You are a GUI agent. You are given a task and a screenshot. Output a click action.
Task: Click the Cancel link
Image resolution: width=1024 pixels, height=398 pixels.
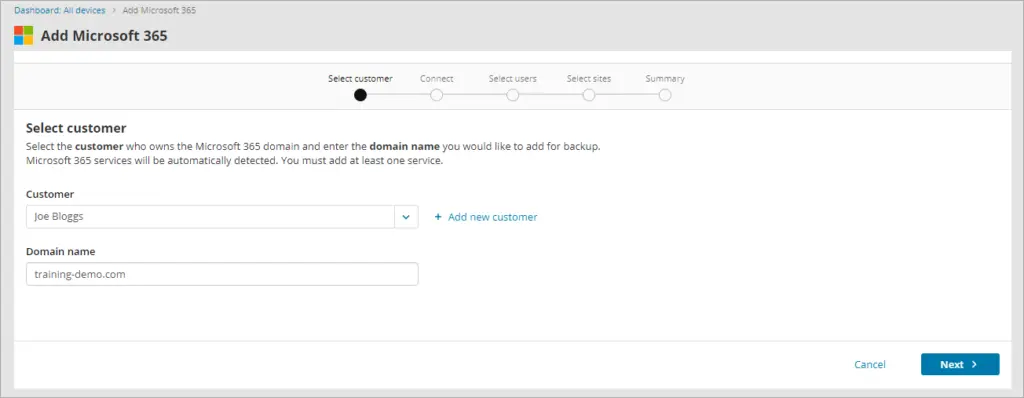[870, 365]
